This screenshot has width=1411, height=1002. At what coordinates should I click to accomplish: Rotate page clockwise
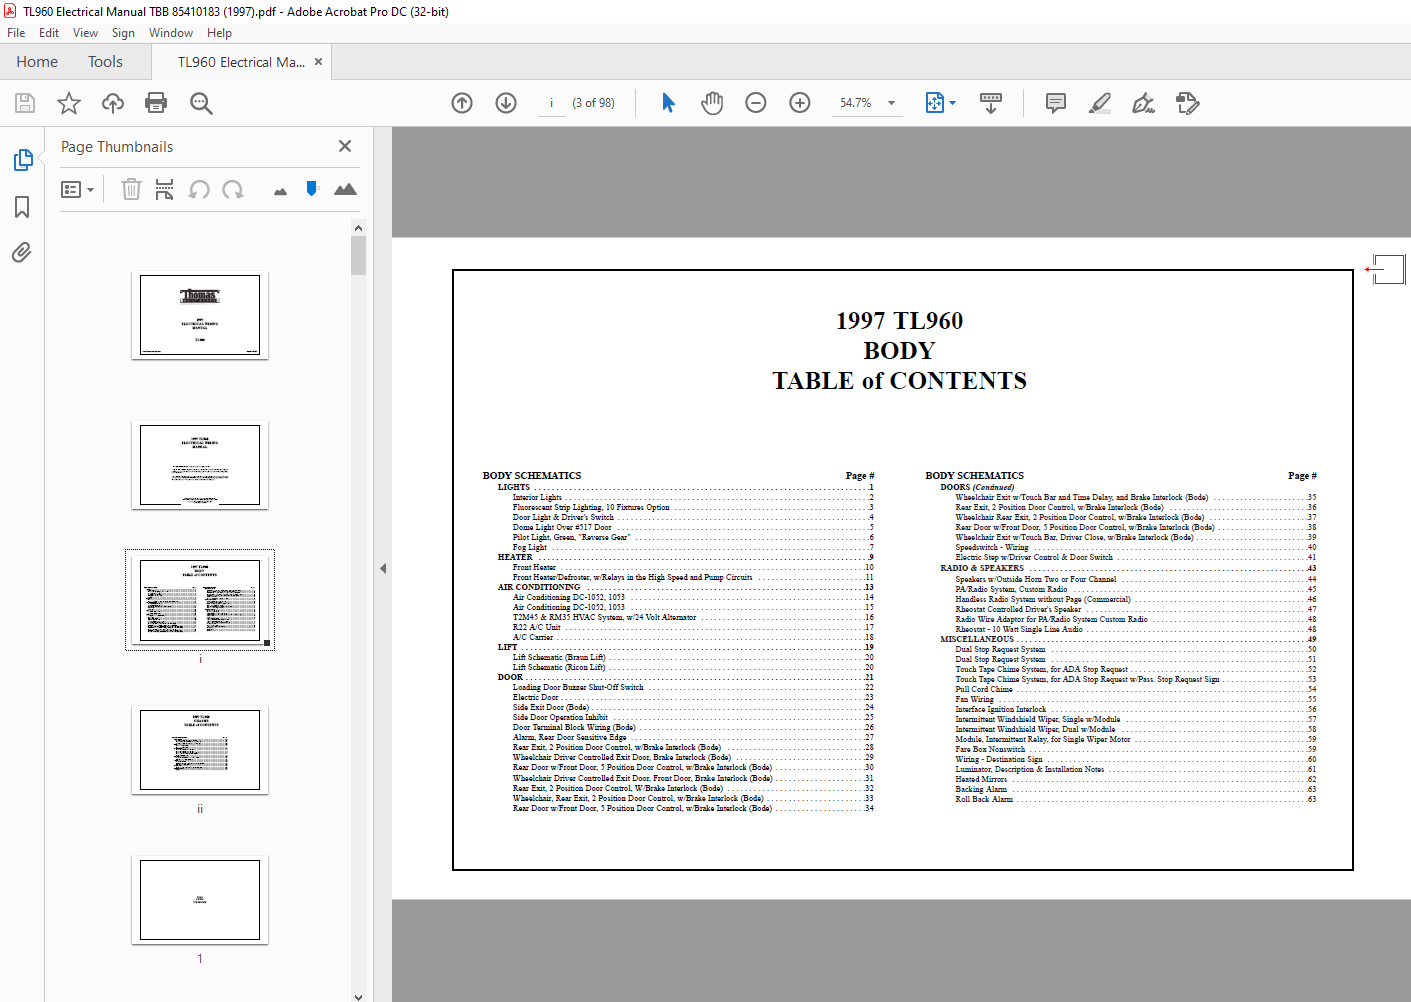click(x=233, y=189)
